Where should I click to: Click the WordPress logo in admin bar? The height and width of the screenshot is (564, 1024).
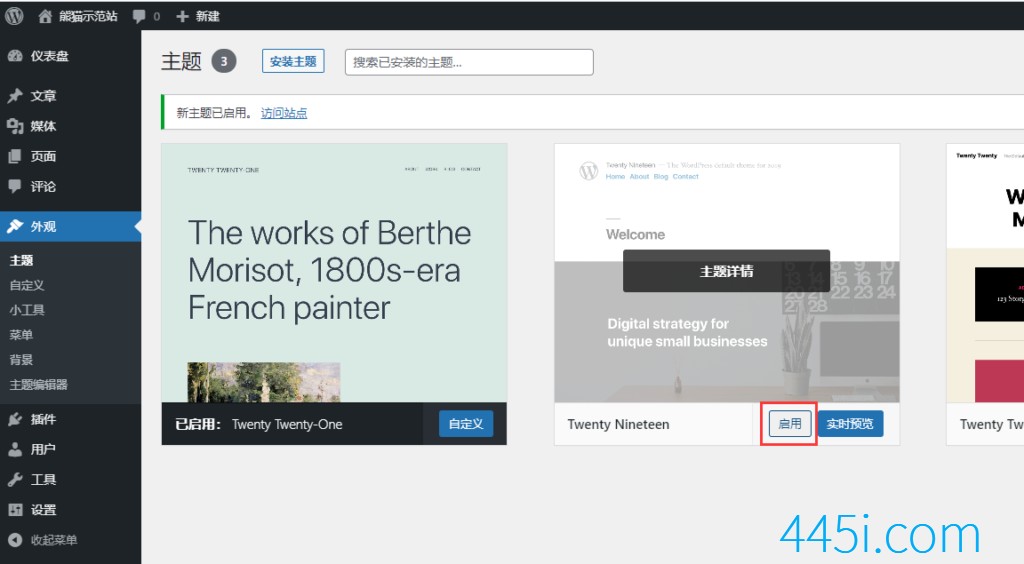pos(14,16)
